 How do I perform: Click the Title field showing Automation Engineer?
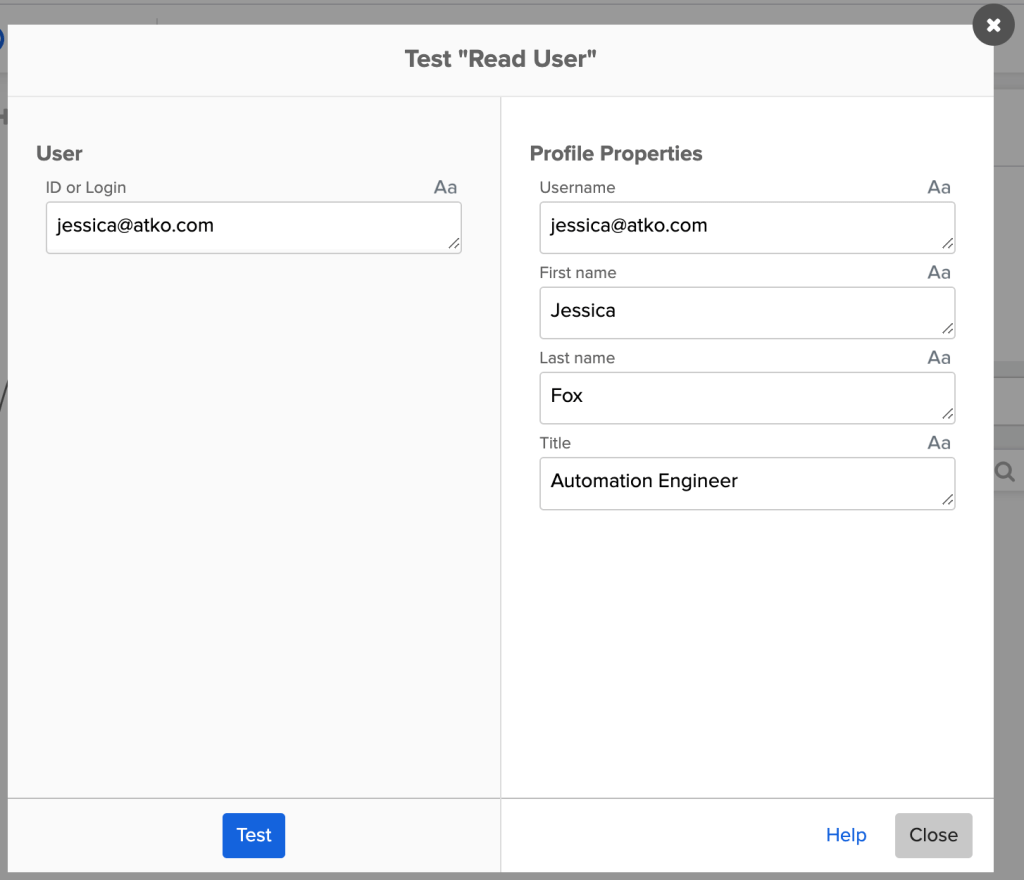point(740,482)
